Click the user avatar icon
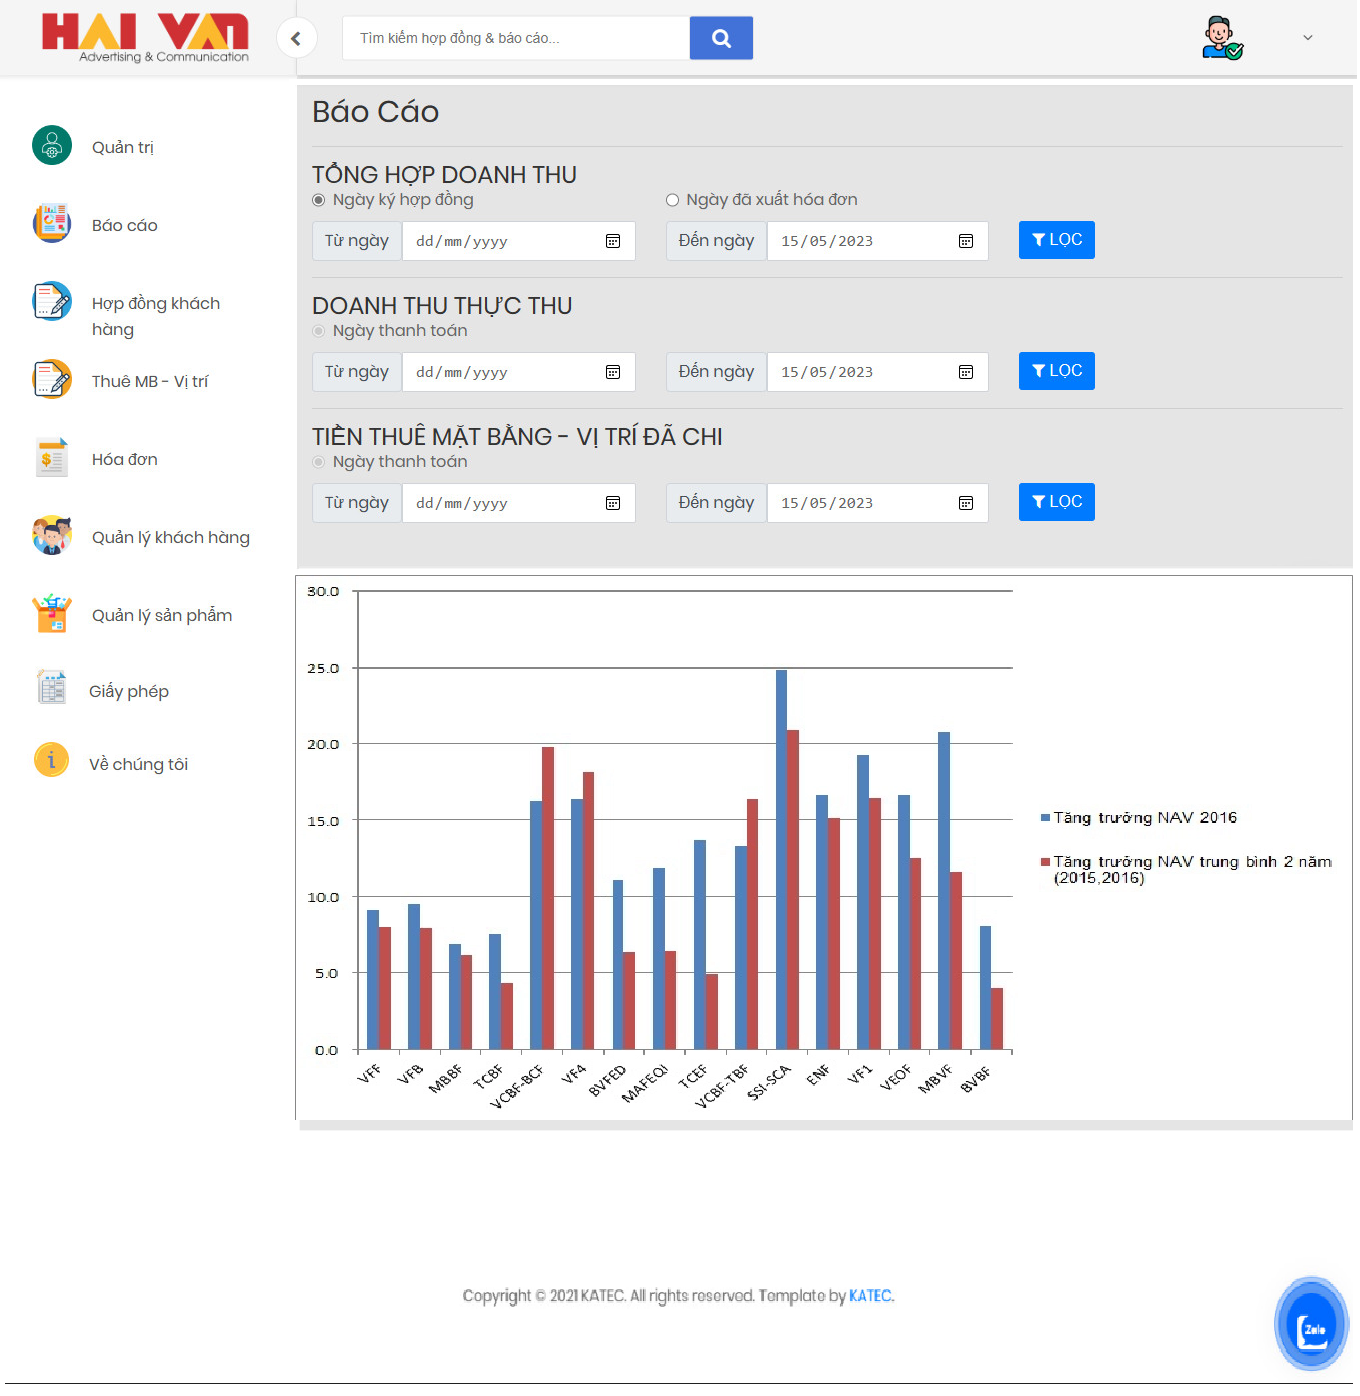Viewport: 1360px width, 1396px height. click(x=1221, y=38)
